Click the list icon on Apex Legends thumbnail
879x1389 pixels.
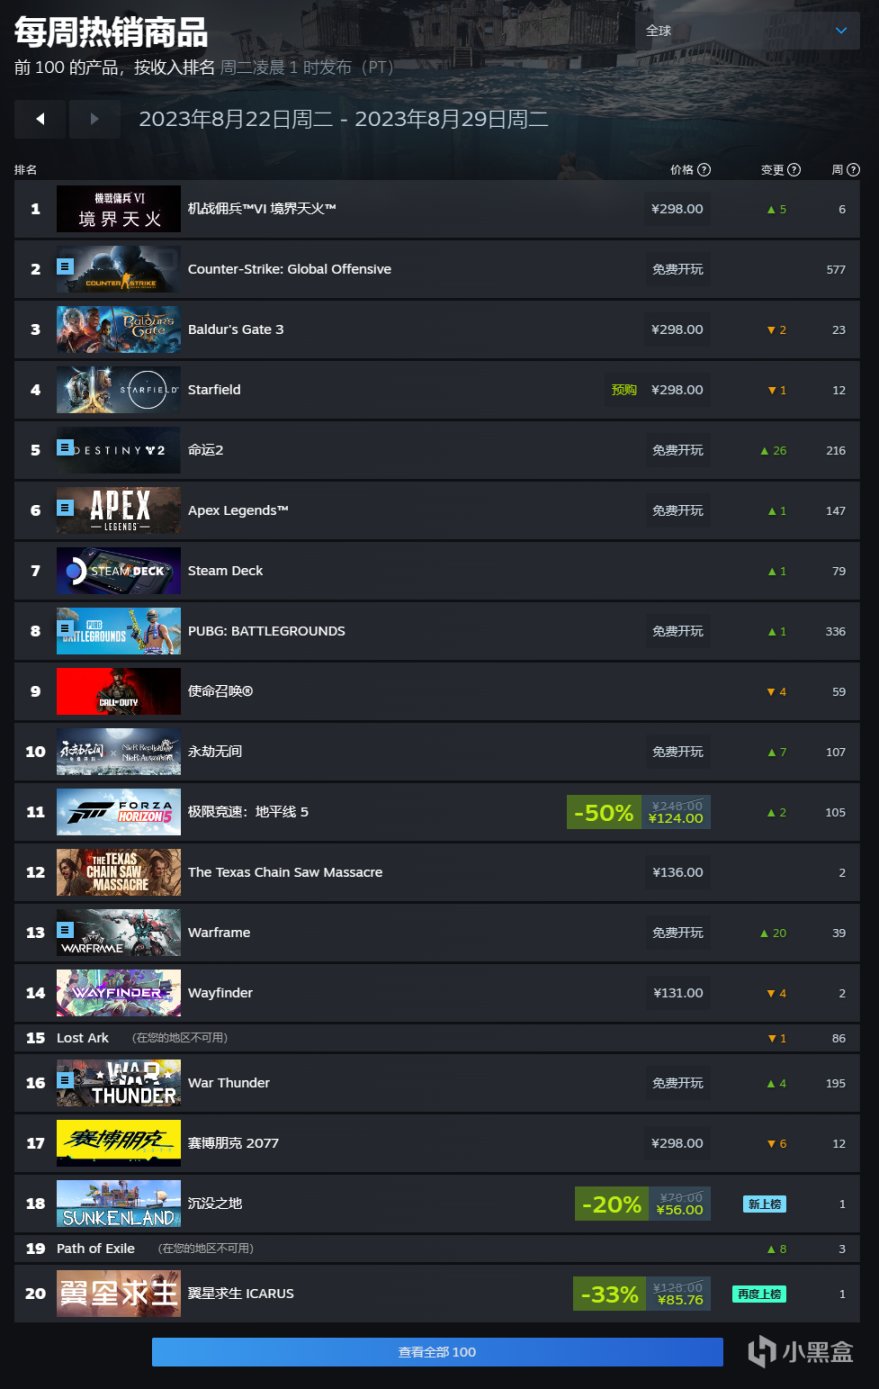click(x=65, y=507)
